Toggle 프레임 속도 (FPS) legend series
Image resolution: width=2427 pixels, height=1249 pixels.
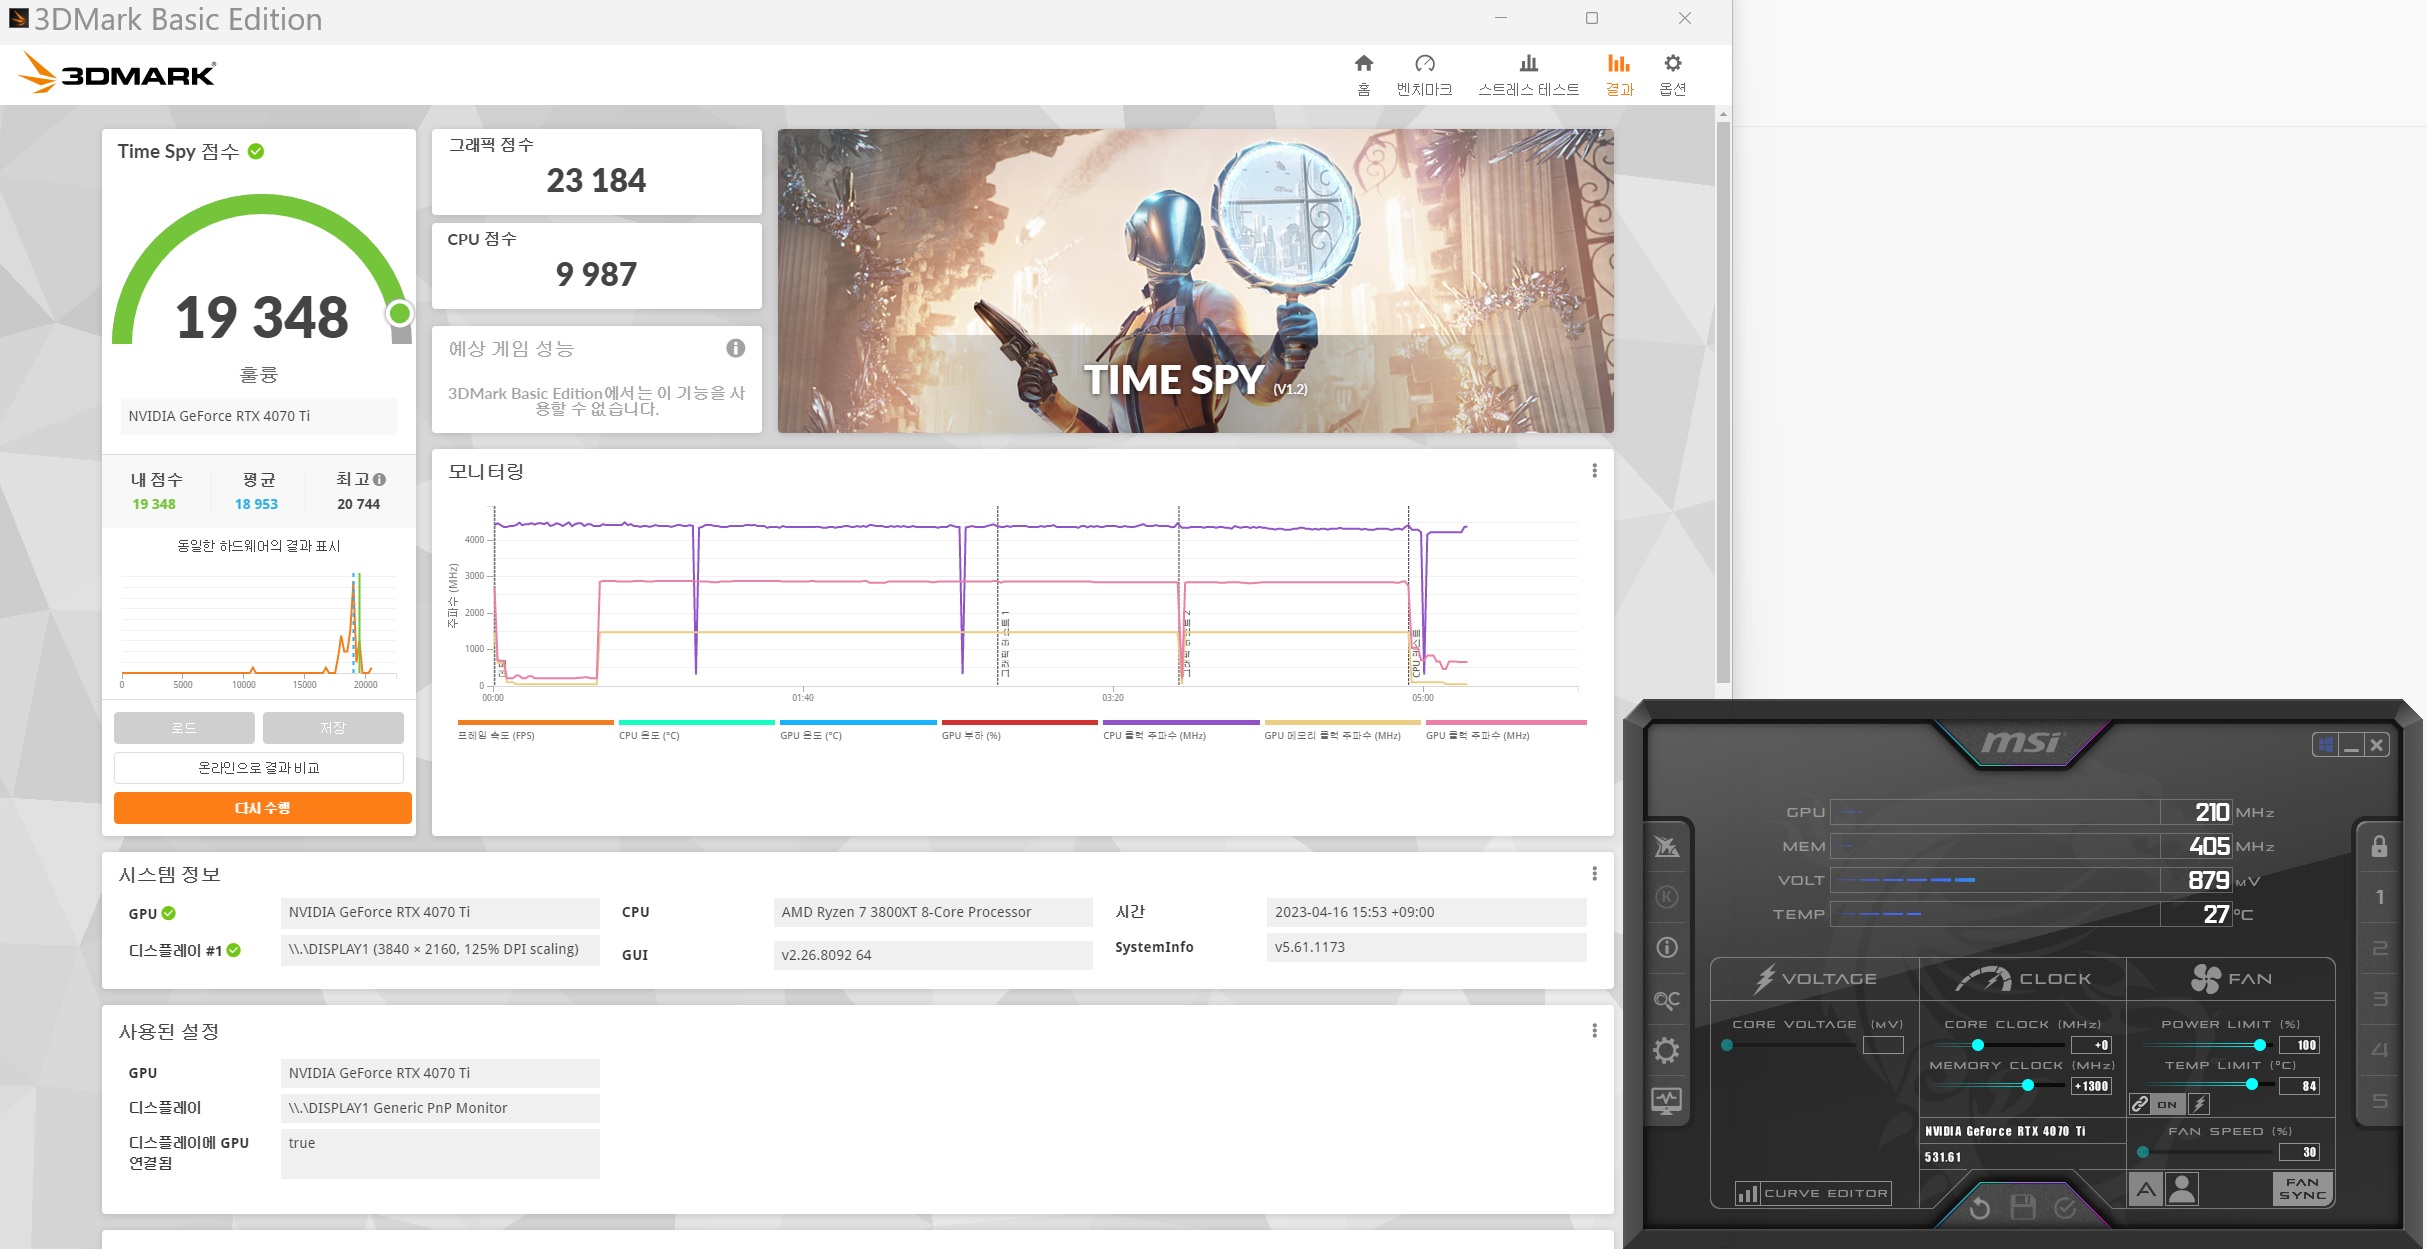[535, 730]
